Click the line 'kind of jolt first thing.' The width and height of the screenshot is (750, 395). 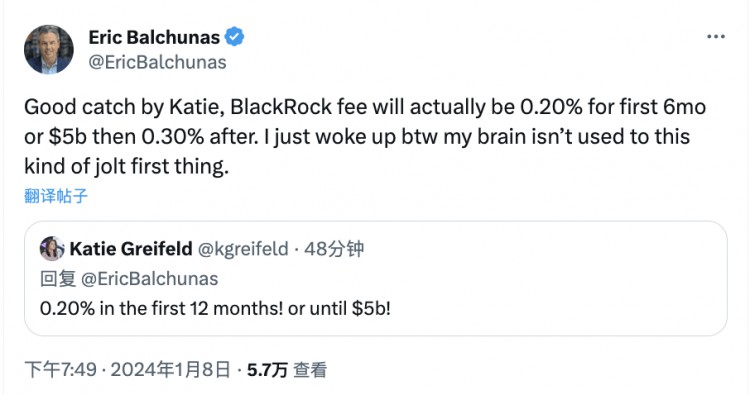(x=126, y=166)
